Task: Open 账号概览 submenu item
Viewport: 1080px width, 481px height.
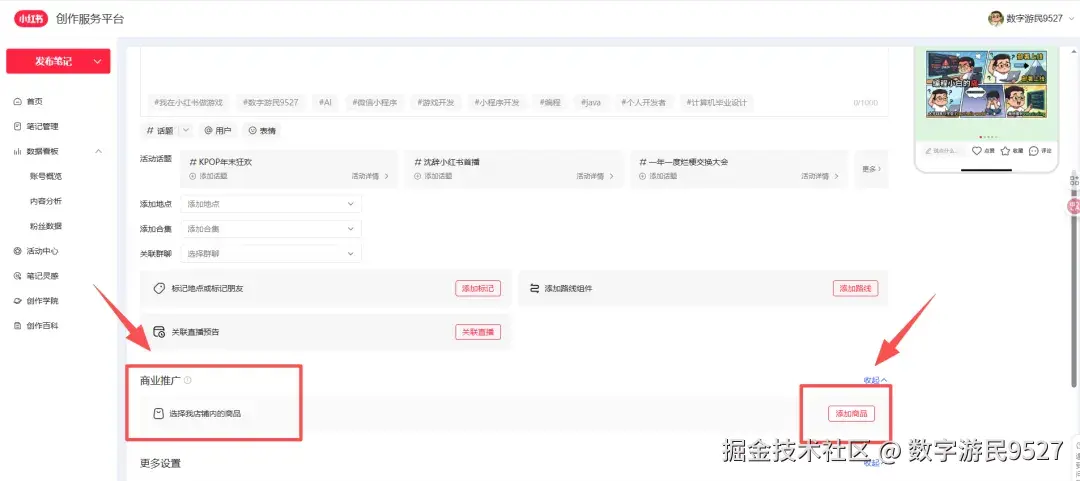Action: 45,176
